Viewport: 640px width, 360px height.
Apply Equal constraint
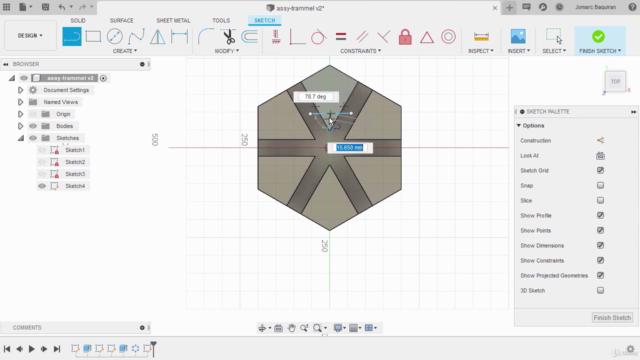click(341, 37)
